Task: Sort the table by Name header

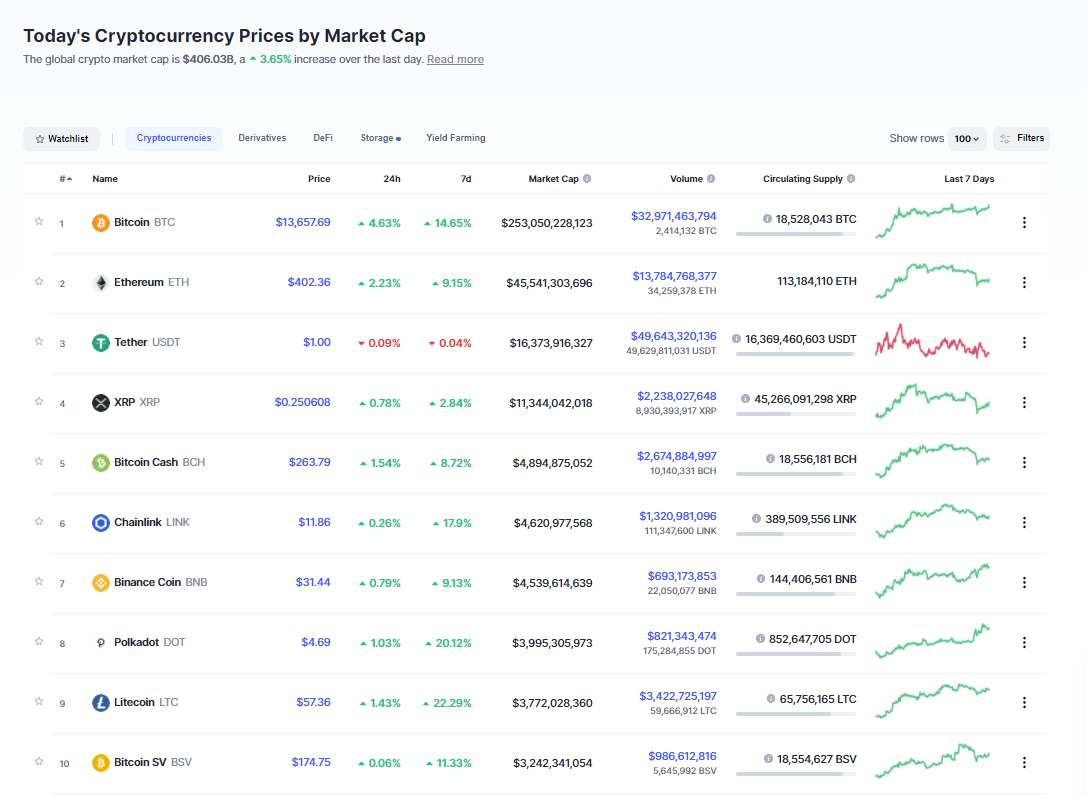Action: (105, 179)
